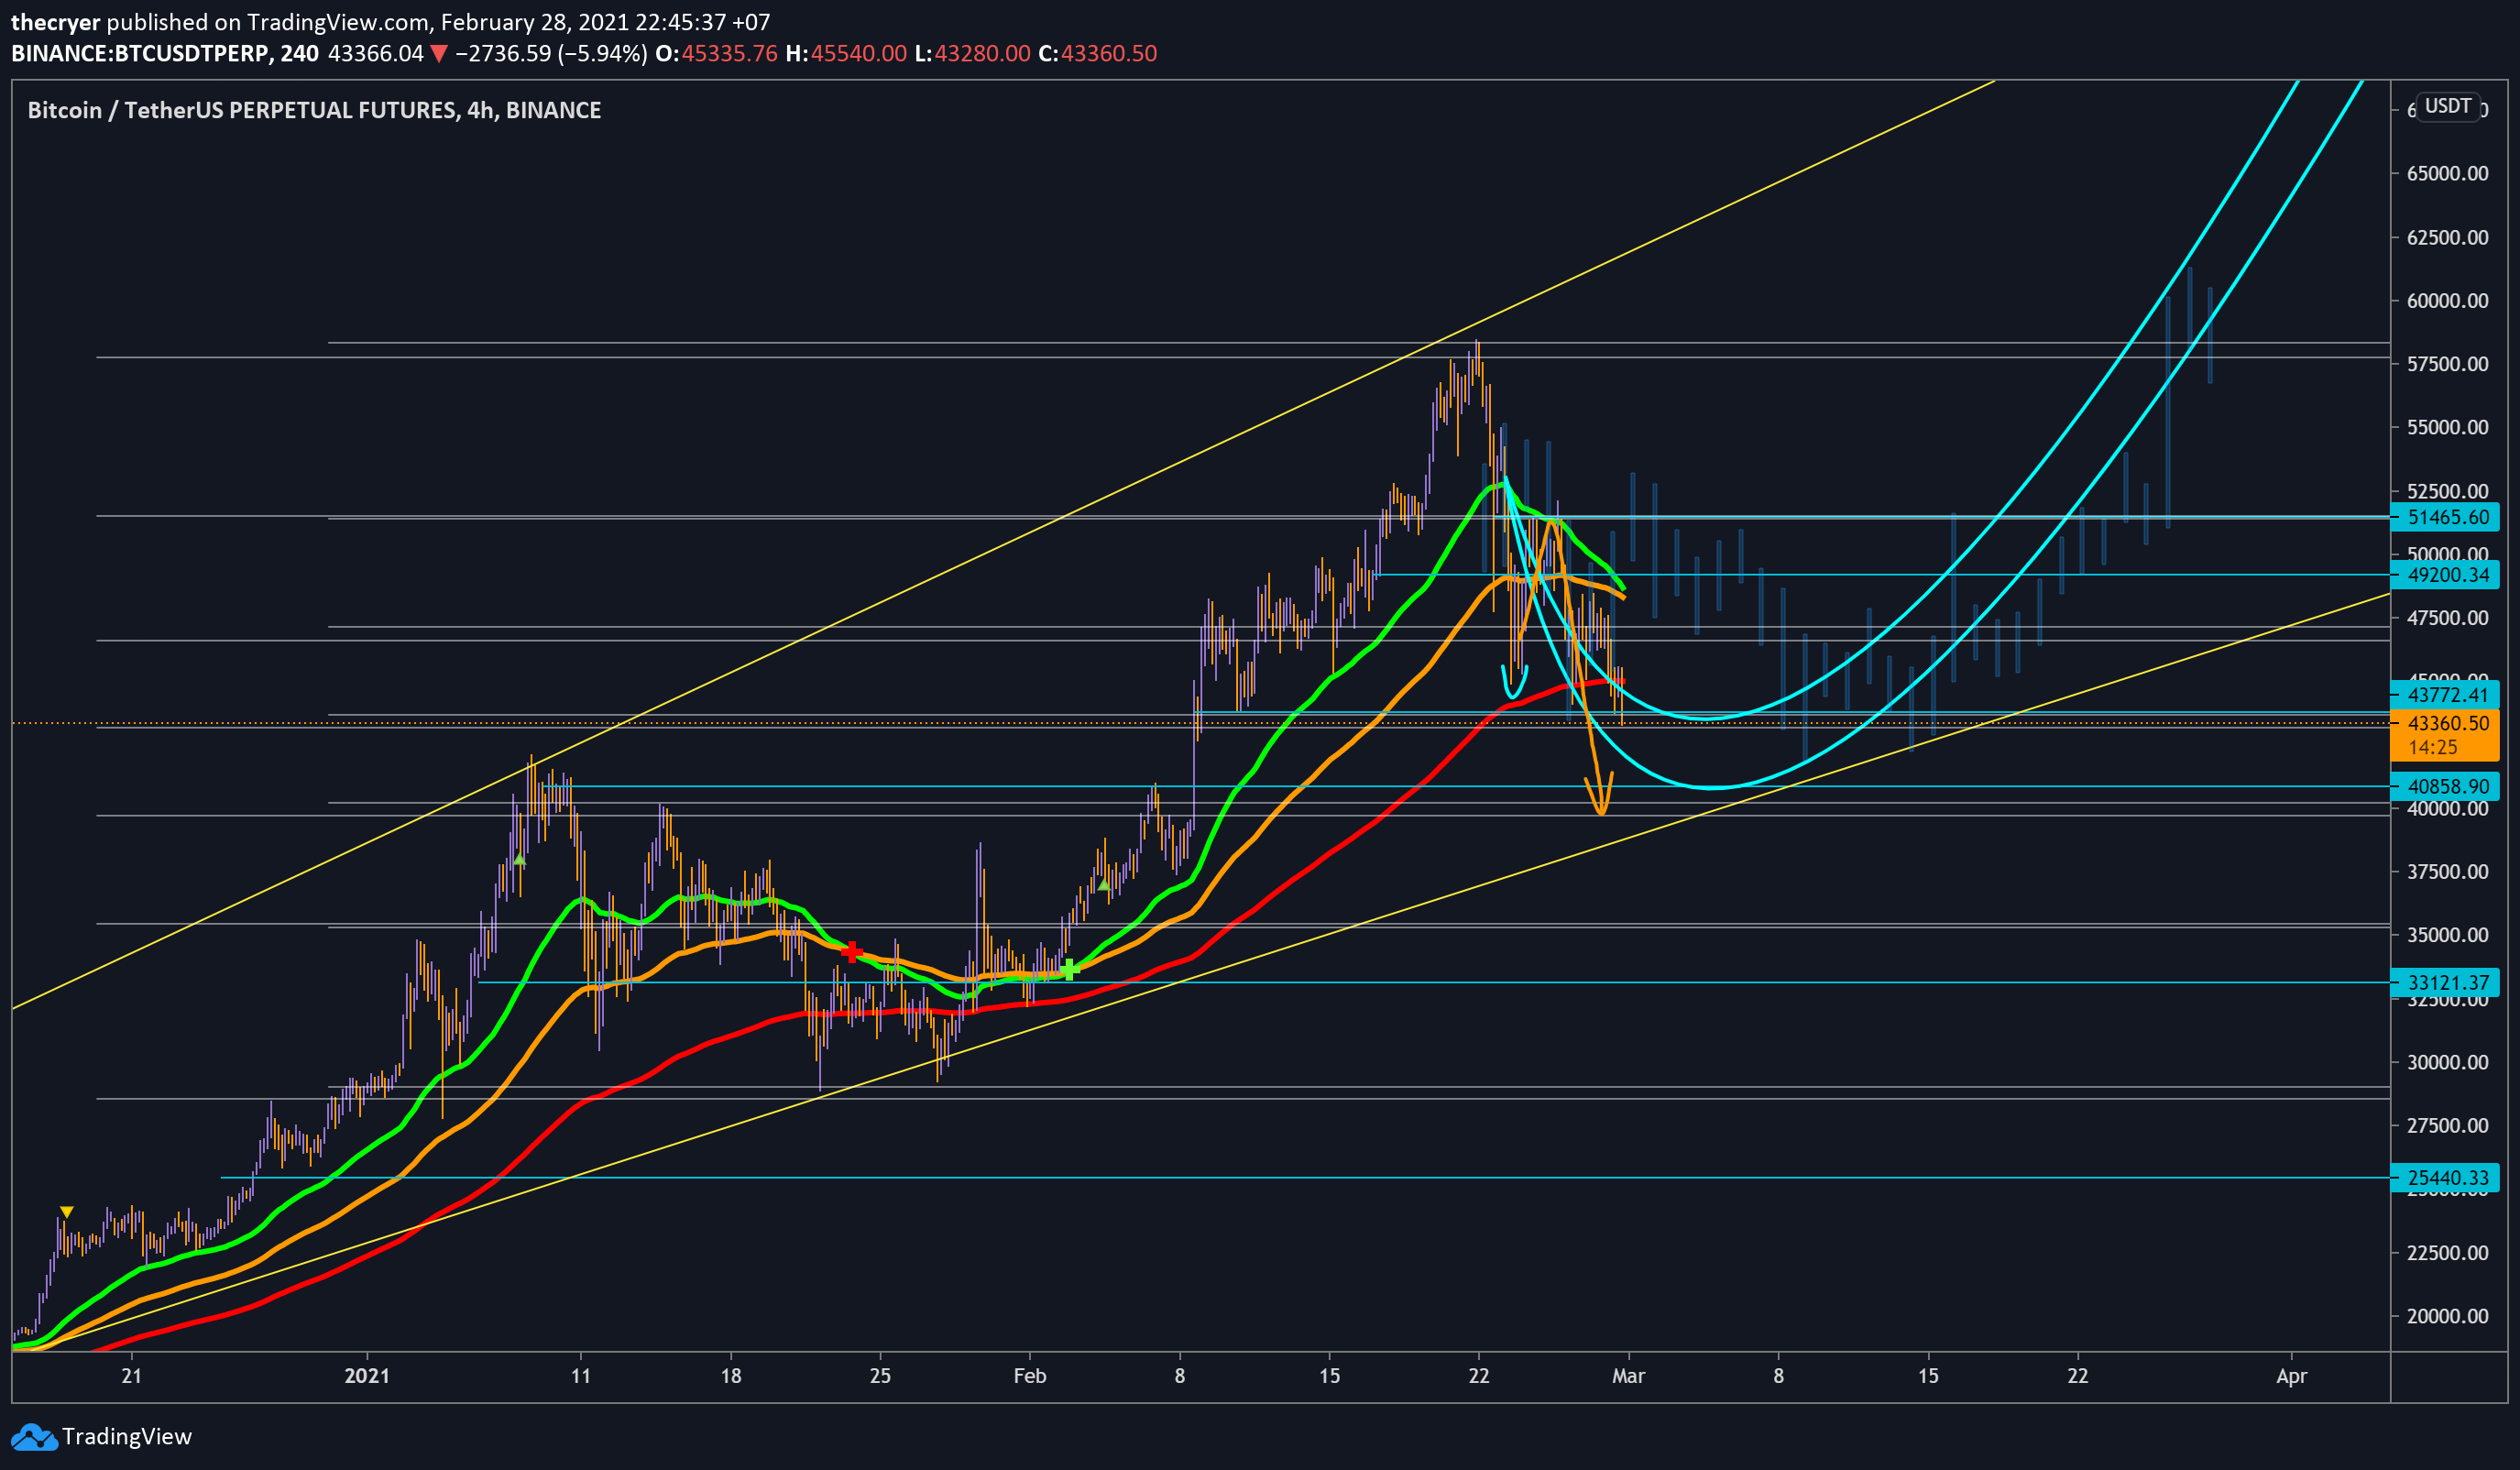Screen dimensions: 2520x1470
Task: Click the 25 date label on time axis
Action: [x=880, y=1376]
